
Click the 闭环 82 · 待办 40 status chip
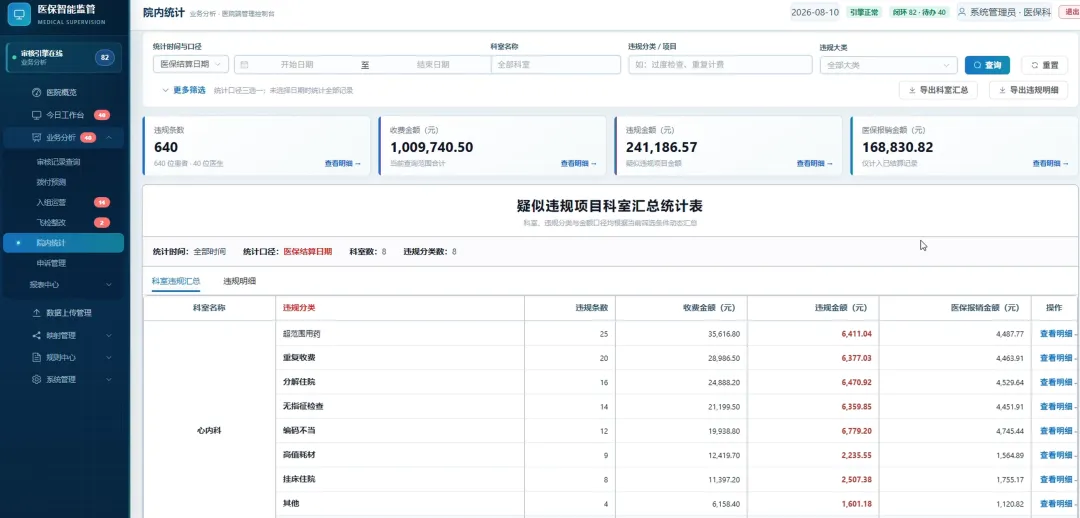pos(919,12)
